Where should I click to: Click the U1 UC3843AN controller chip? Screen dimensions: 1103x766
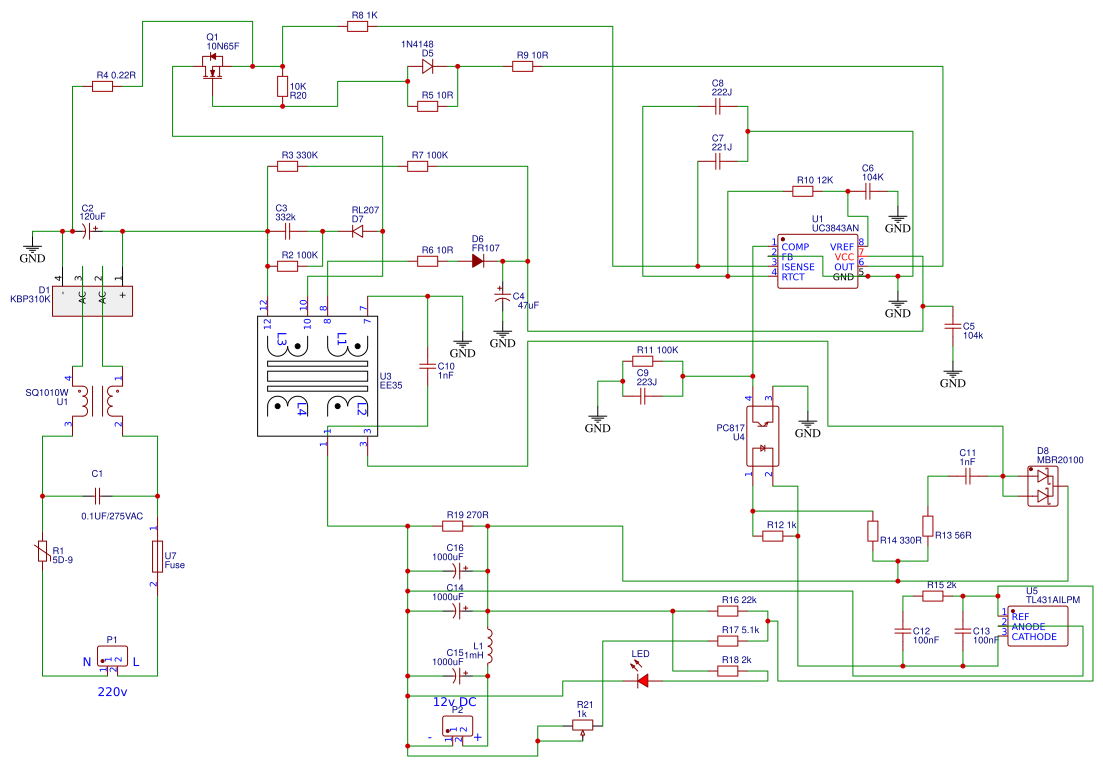[x=817, y=262]
